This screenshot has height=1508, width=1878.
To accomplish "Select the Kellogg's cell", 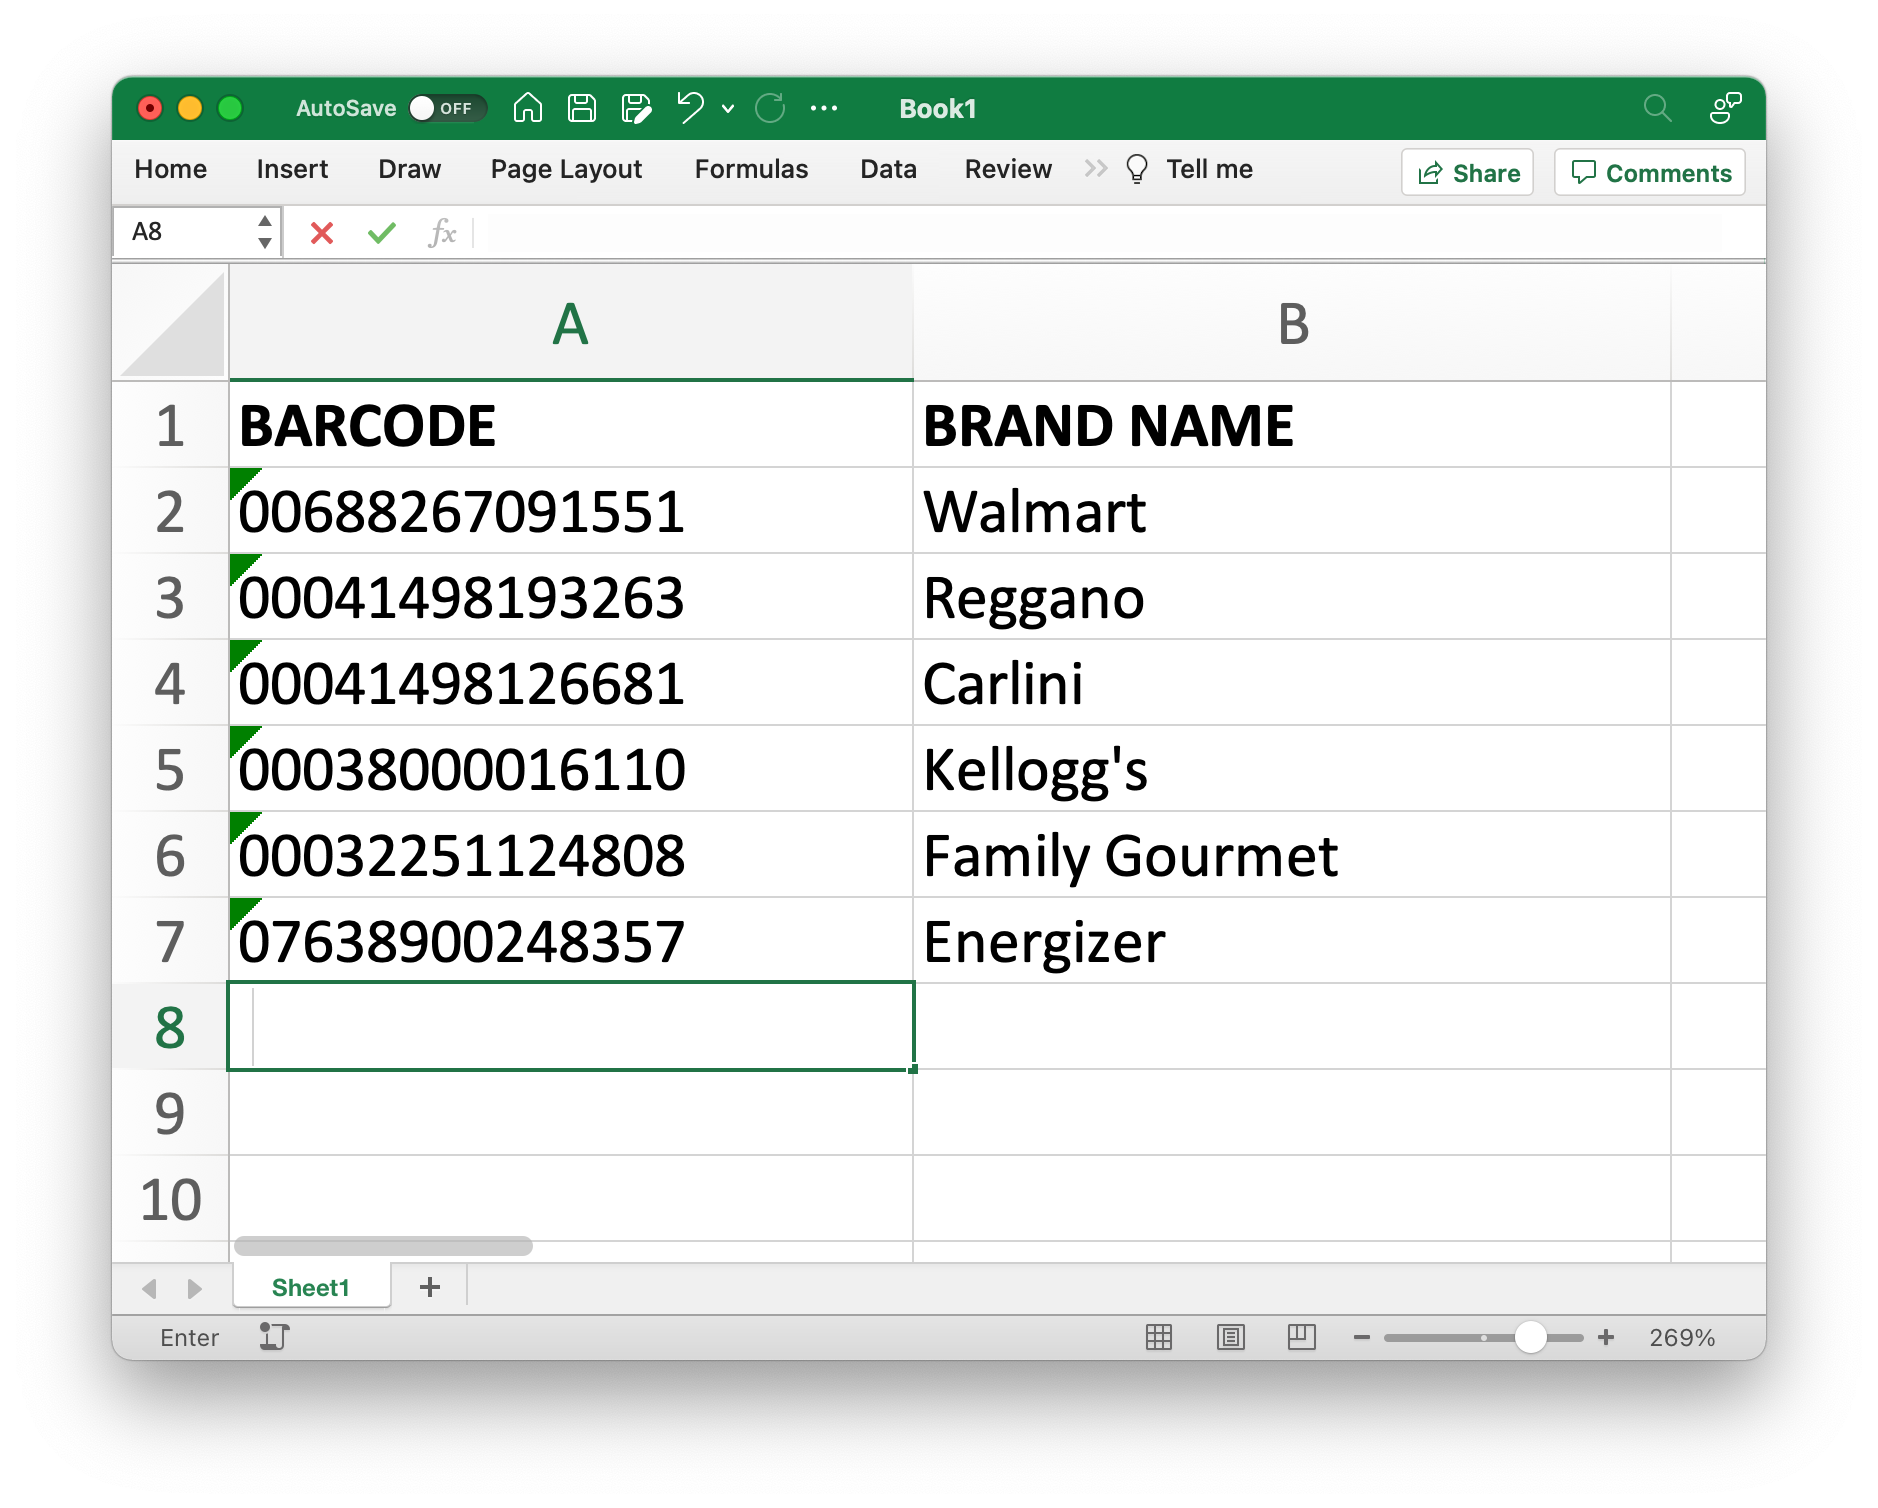I will [1292, 769].
